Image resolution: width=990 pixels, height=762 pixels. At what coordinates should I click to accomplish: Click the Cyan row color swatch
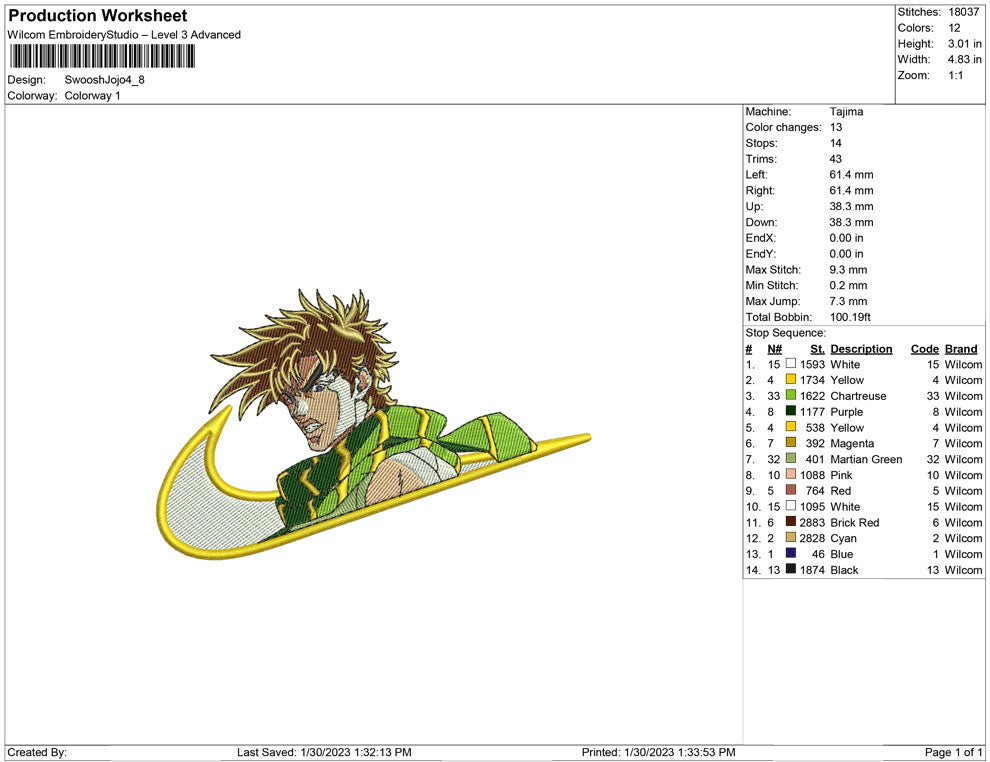pyautogui.click(x=790, y=537)
